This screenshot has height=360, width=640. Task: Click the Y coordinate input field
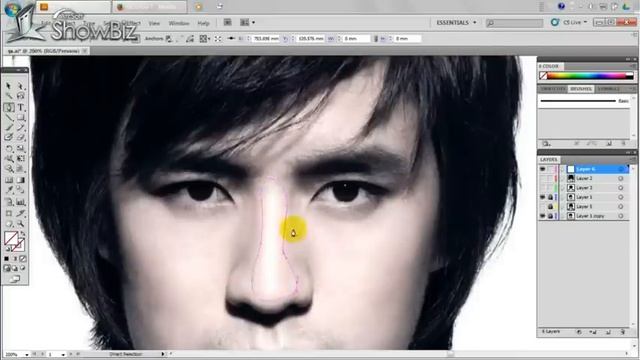pyautogui.click(x=311, y=39)
